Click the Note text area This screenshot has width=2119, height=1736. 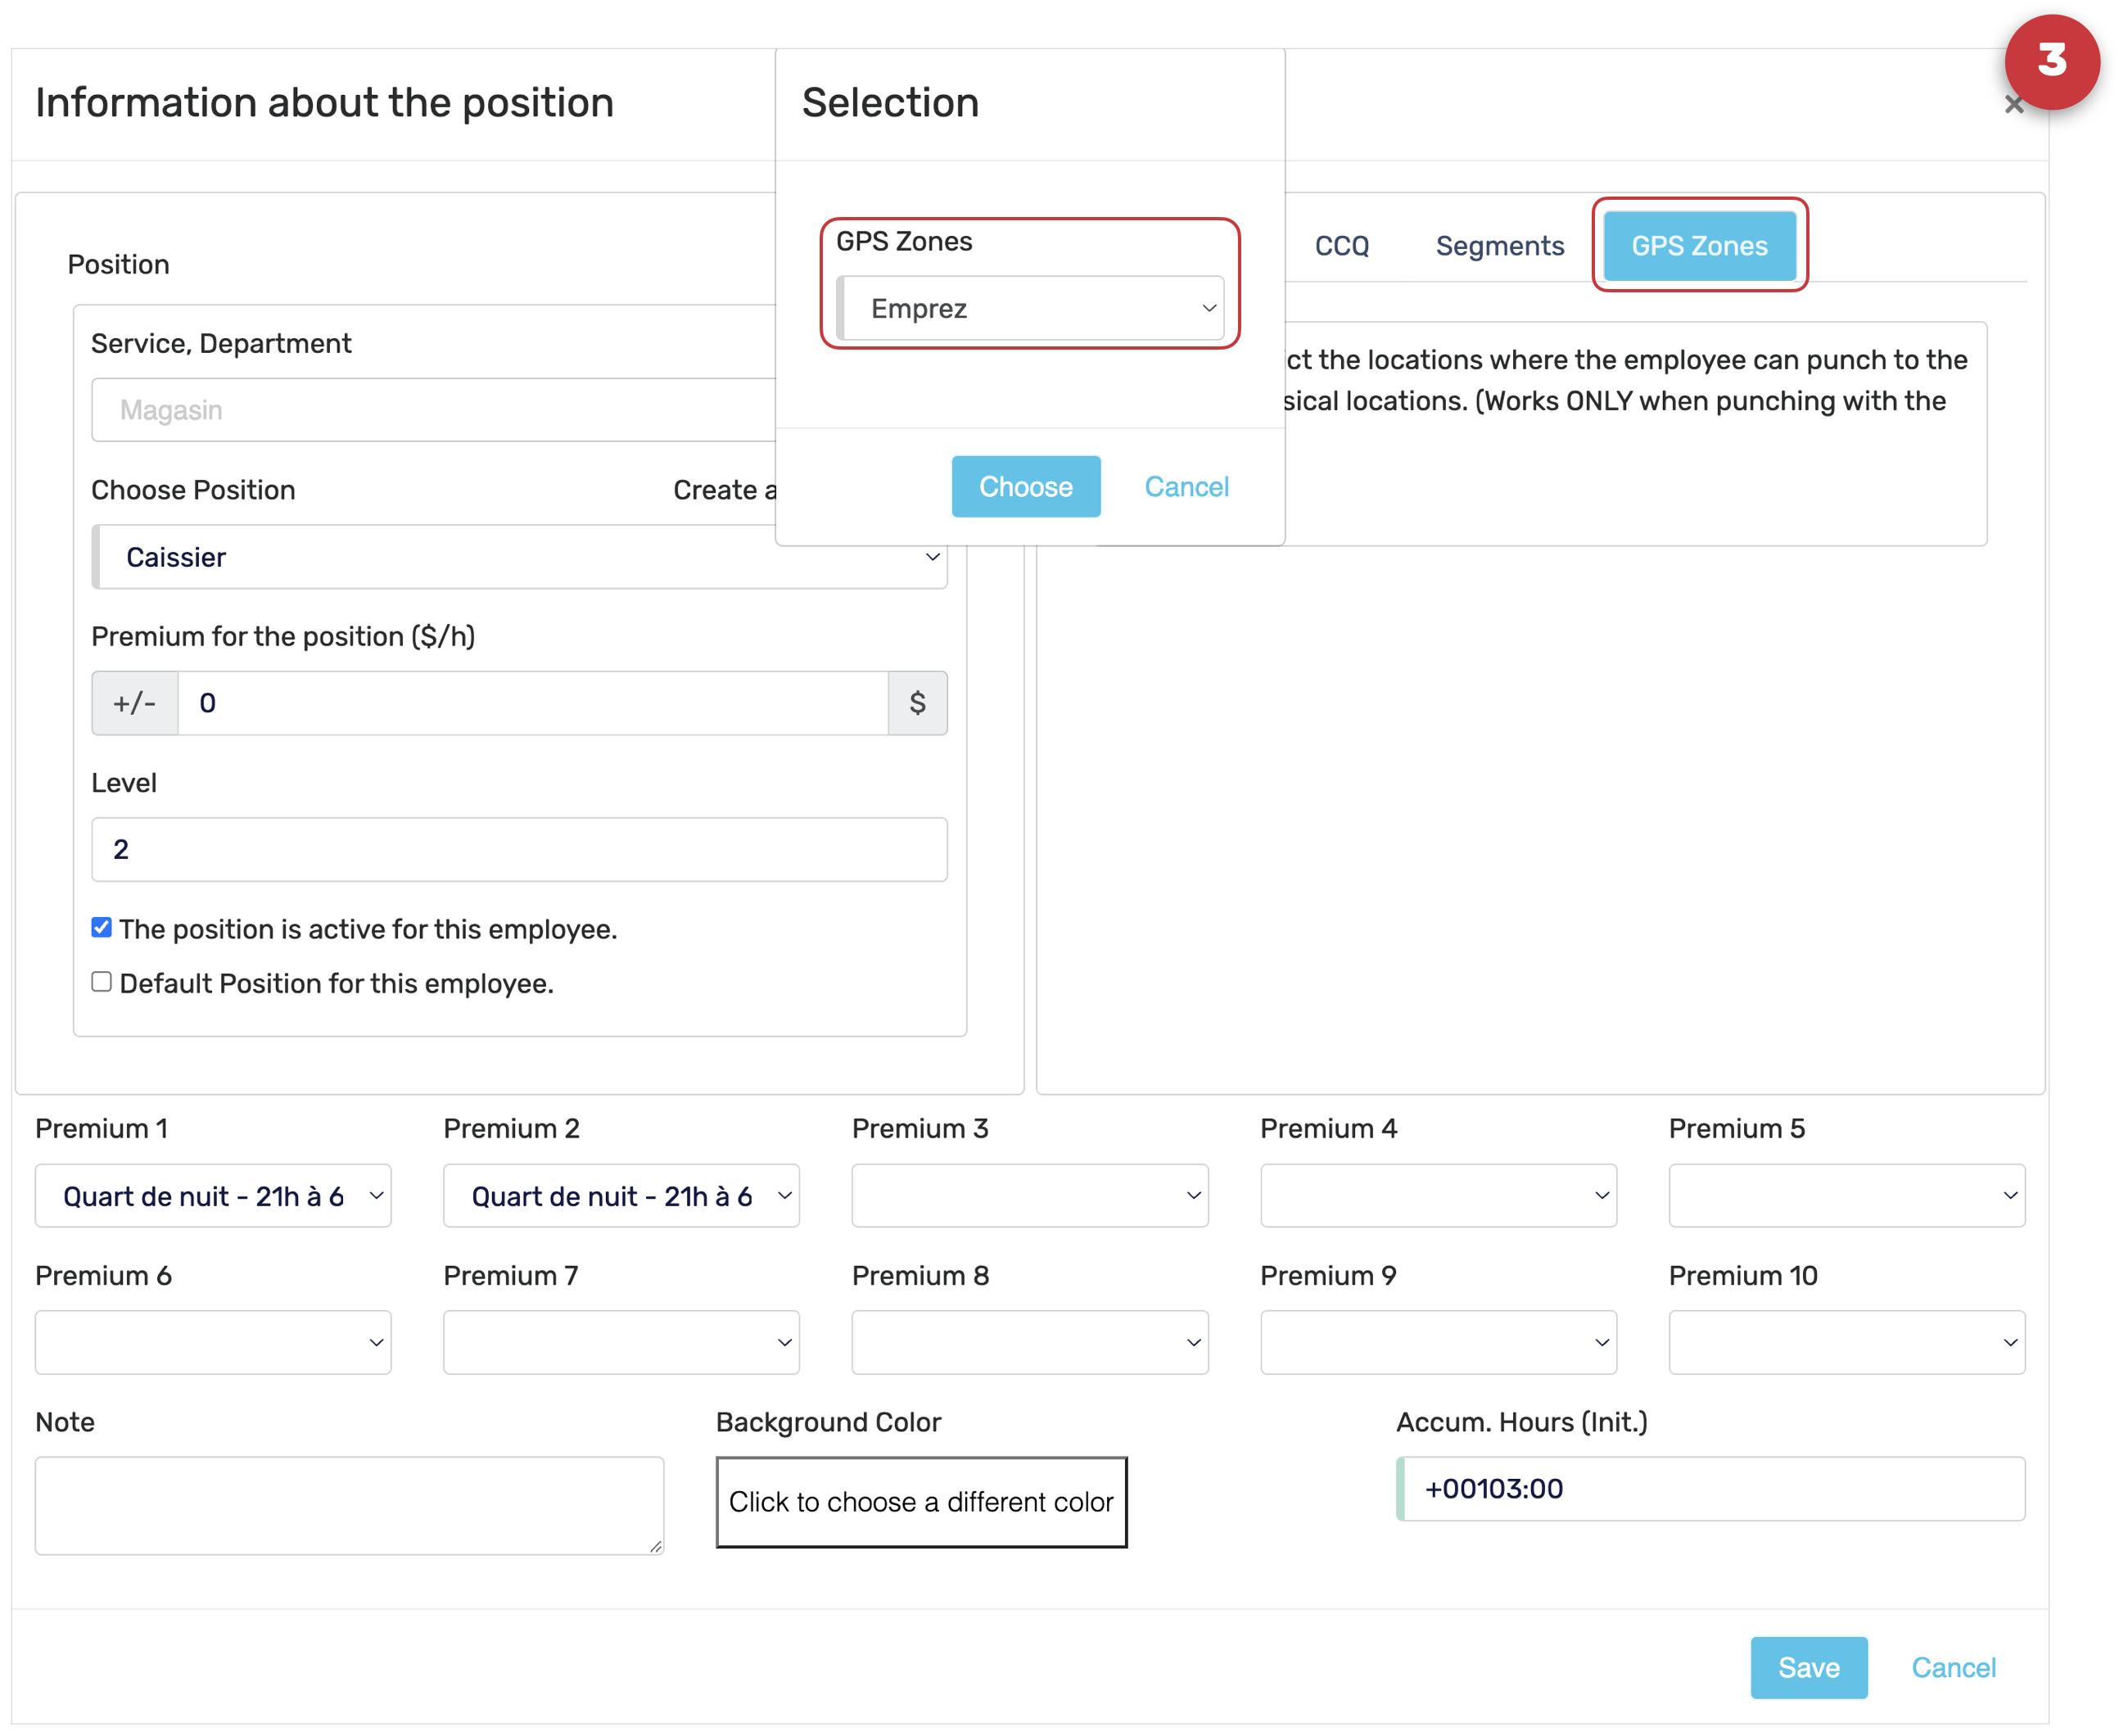349,1505
